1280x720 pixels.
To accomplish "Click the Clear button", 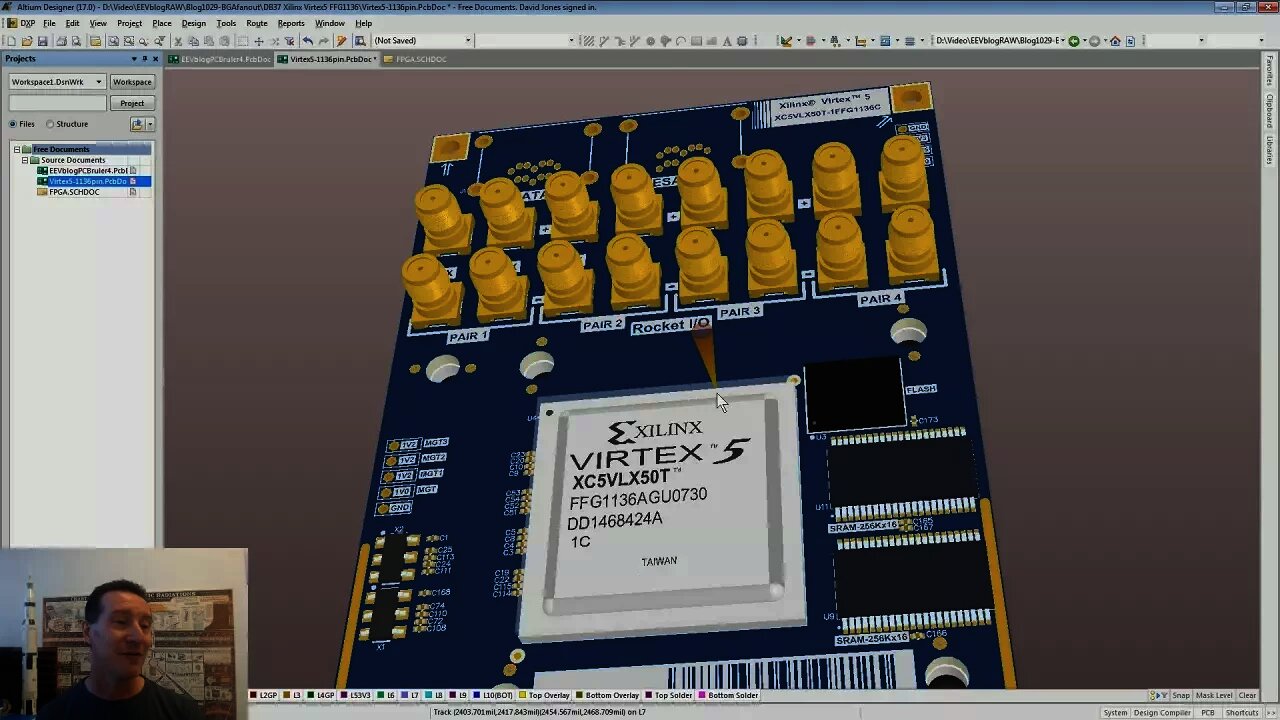I will click(x=1247, y=695).
